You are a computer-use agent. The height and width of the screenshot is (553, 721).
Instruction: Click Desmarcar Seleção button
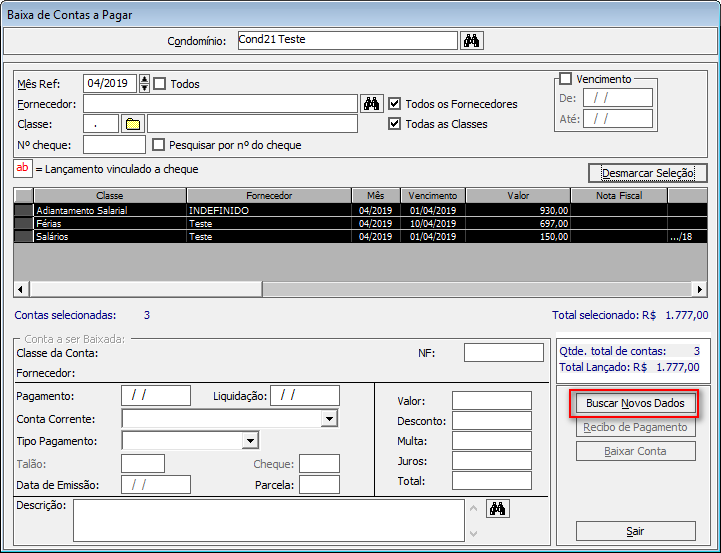(647, 173)
